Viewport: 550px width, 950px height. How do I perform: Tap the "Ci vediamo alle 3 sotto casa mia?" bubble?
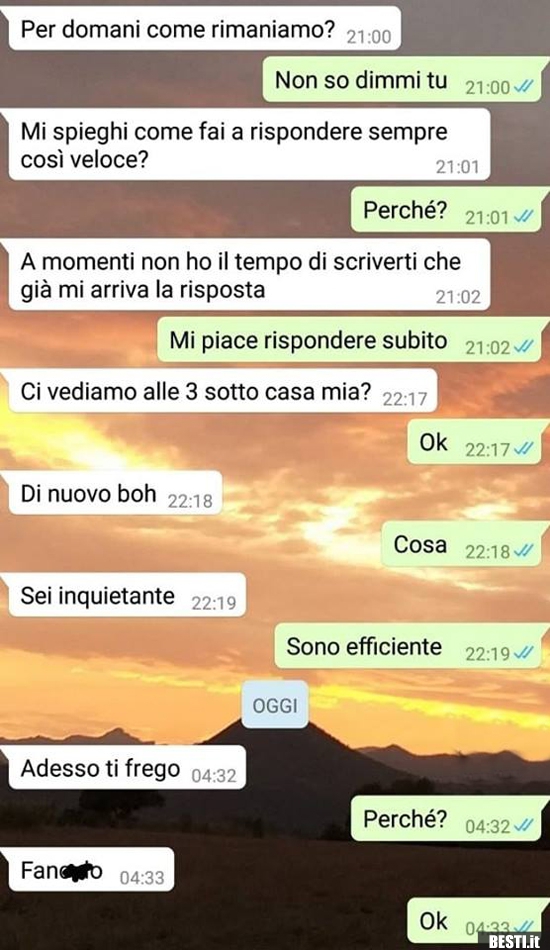222,391
